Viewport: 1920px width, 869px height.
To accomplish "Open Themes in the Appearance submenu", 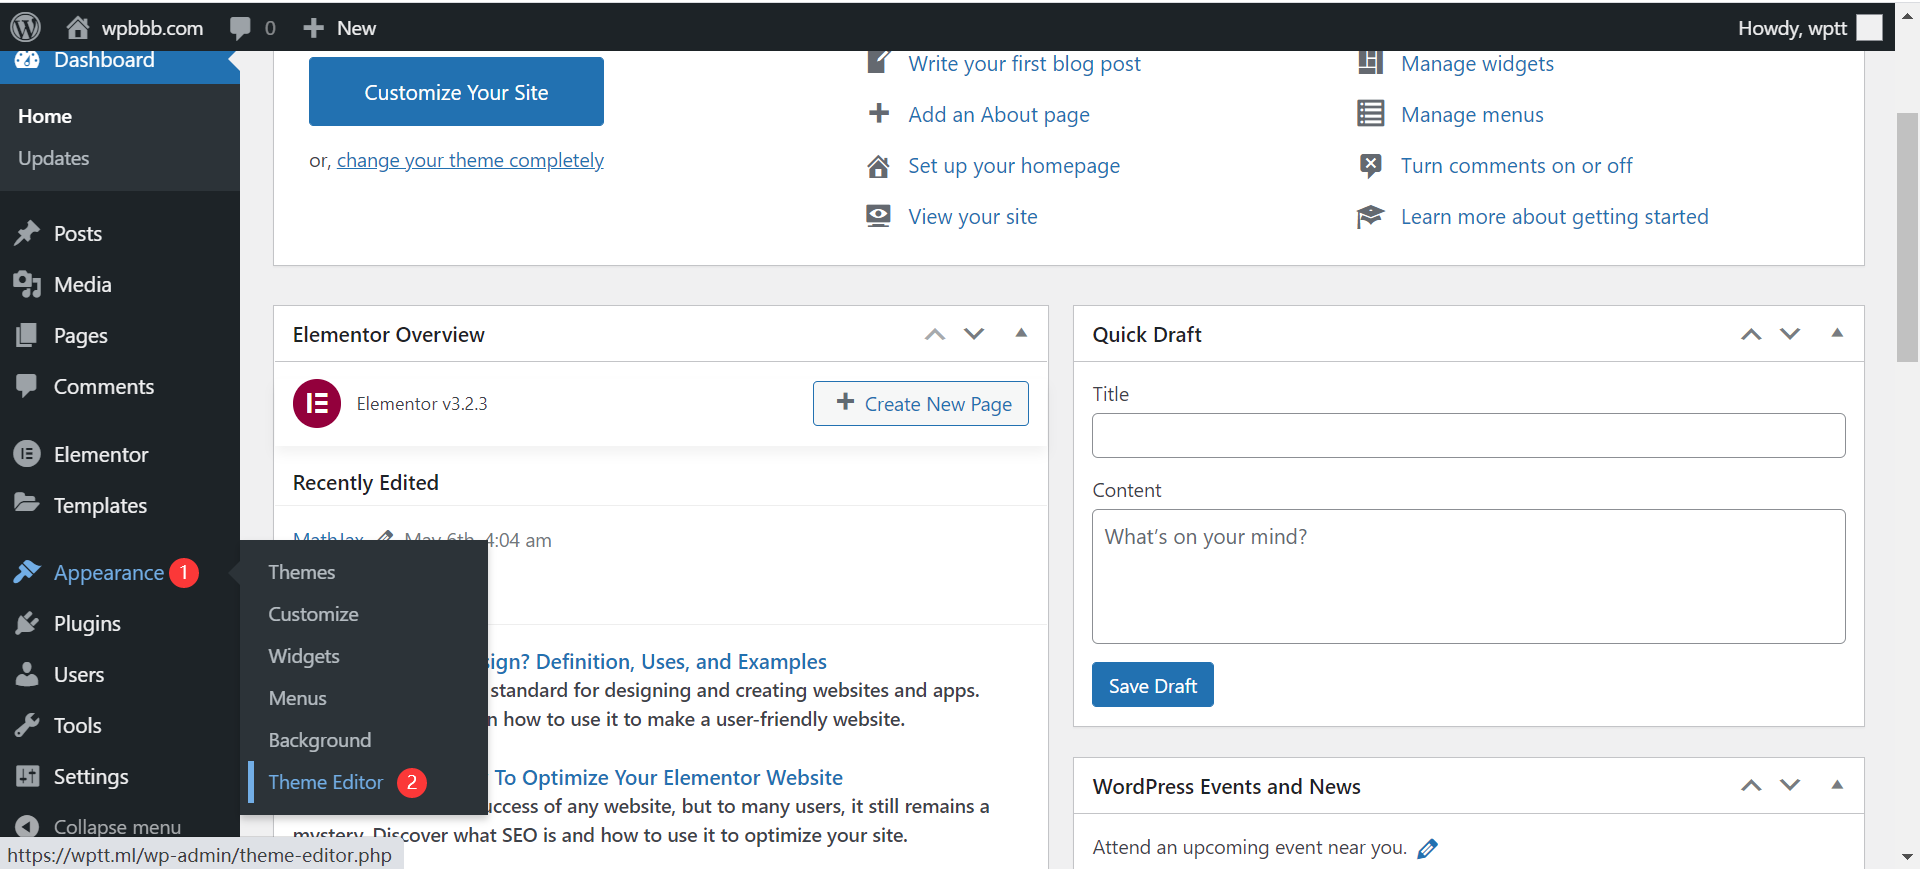I will coord(302,572).
